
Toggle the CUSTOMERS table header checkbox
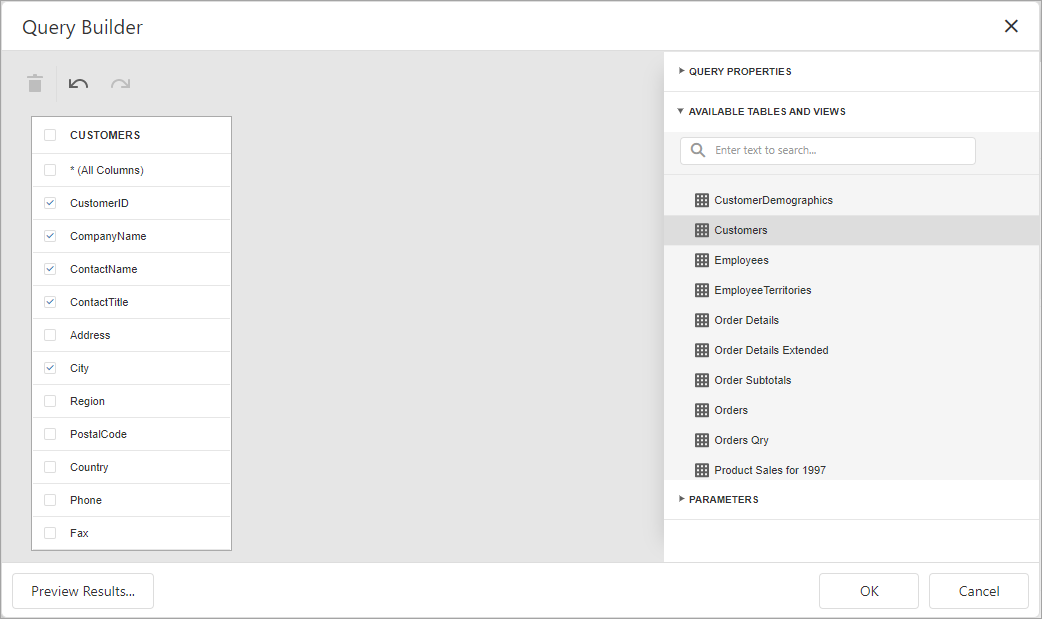[50, 135]
